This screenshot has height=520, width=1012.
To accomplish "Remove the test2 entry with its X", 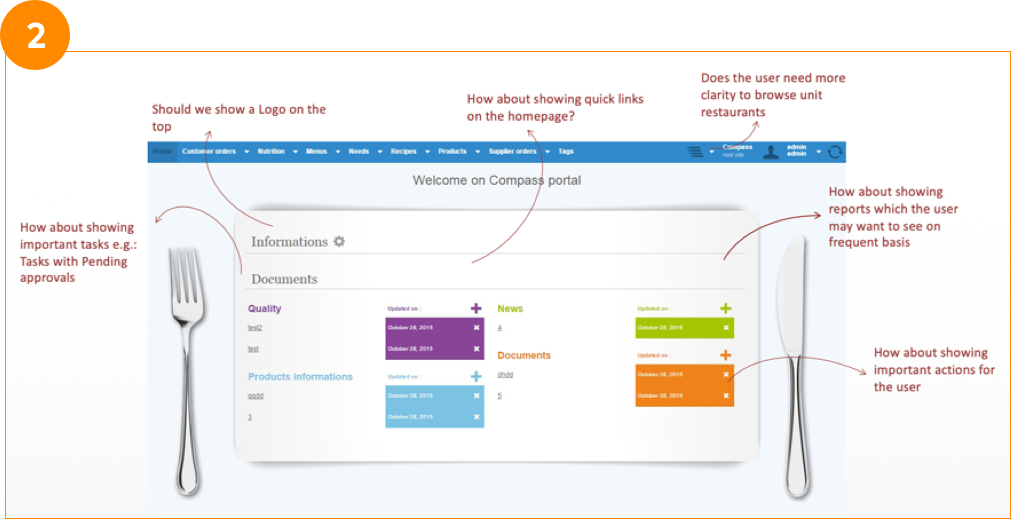I will coord(476,328).
